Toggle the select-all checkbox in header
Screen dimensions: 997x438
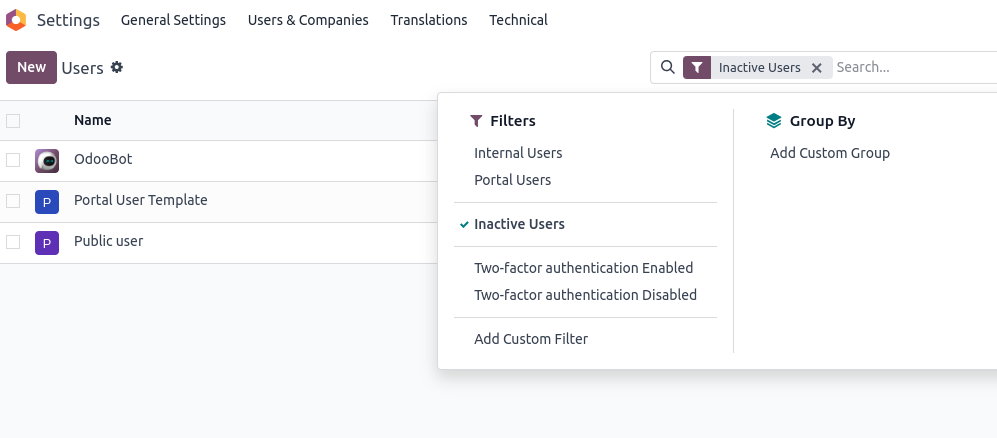click(x=13, y=121)
